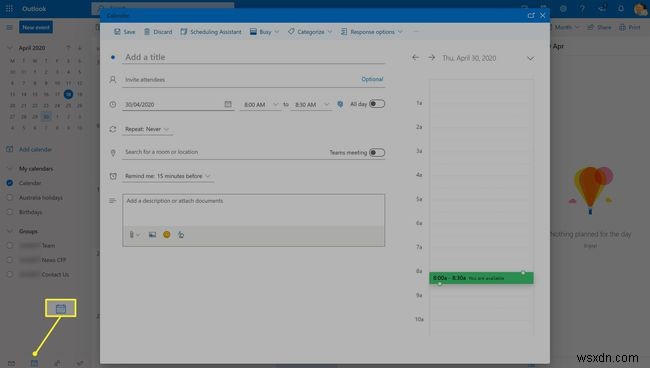Open To Do from bottom navigation

click(80, 363)
